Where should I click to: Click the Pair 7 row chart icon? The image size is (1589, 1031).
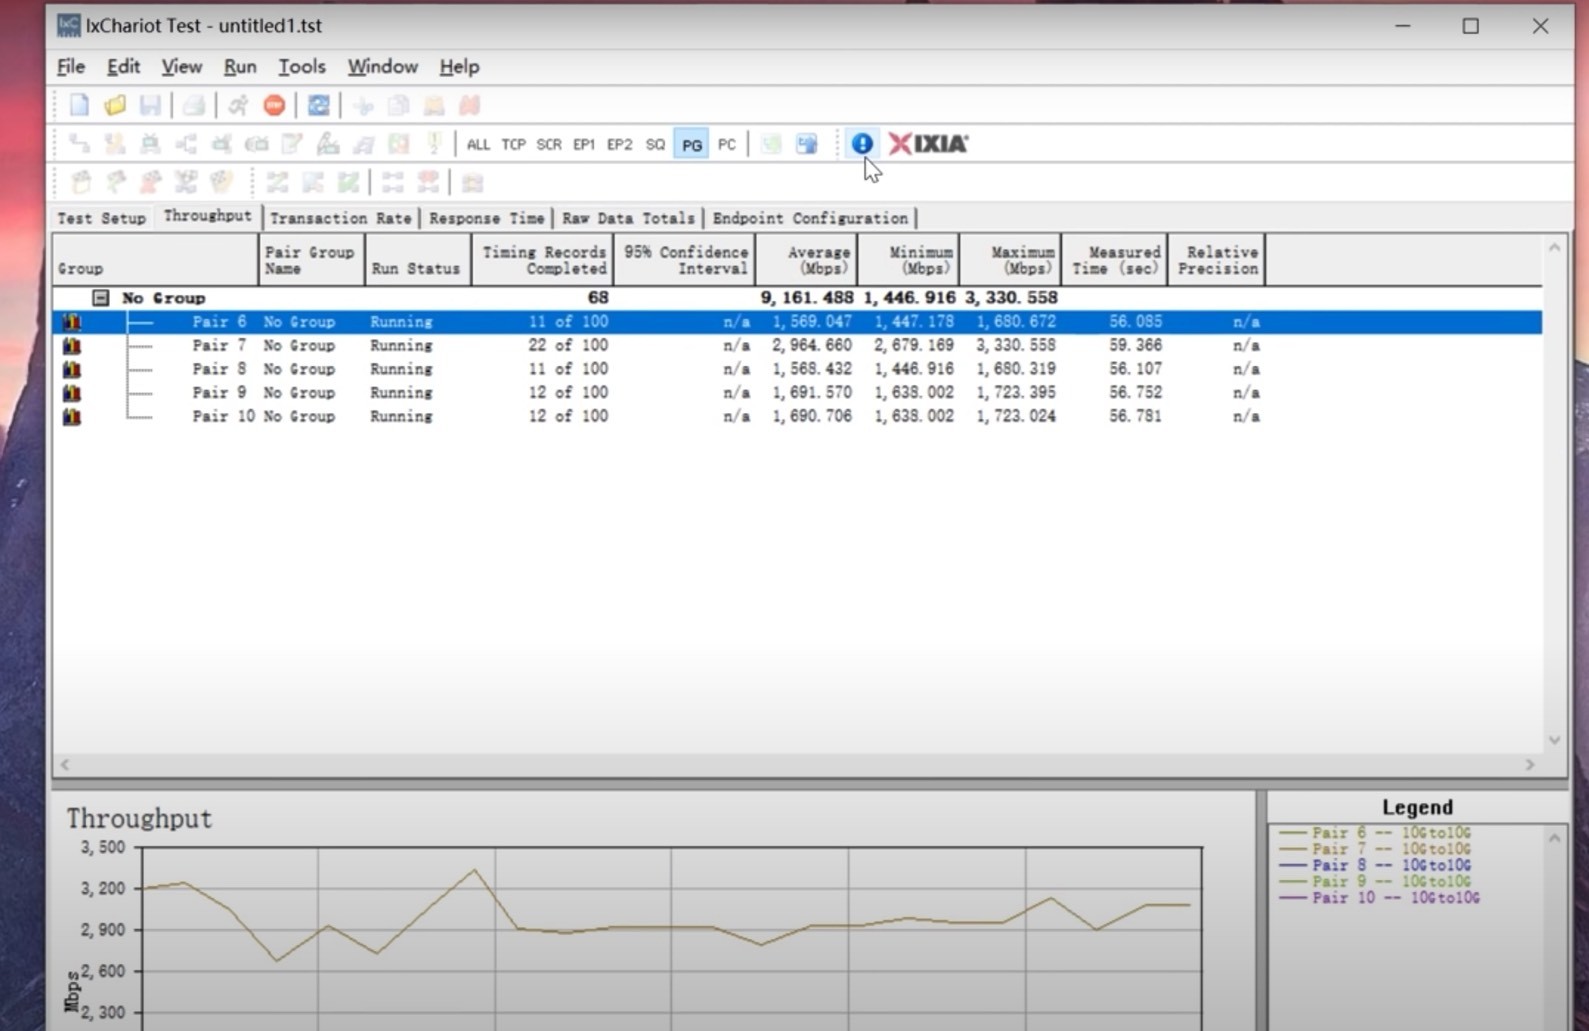click(72, 346)
